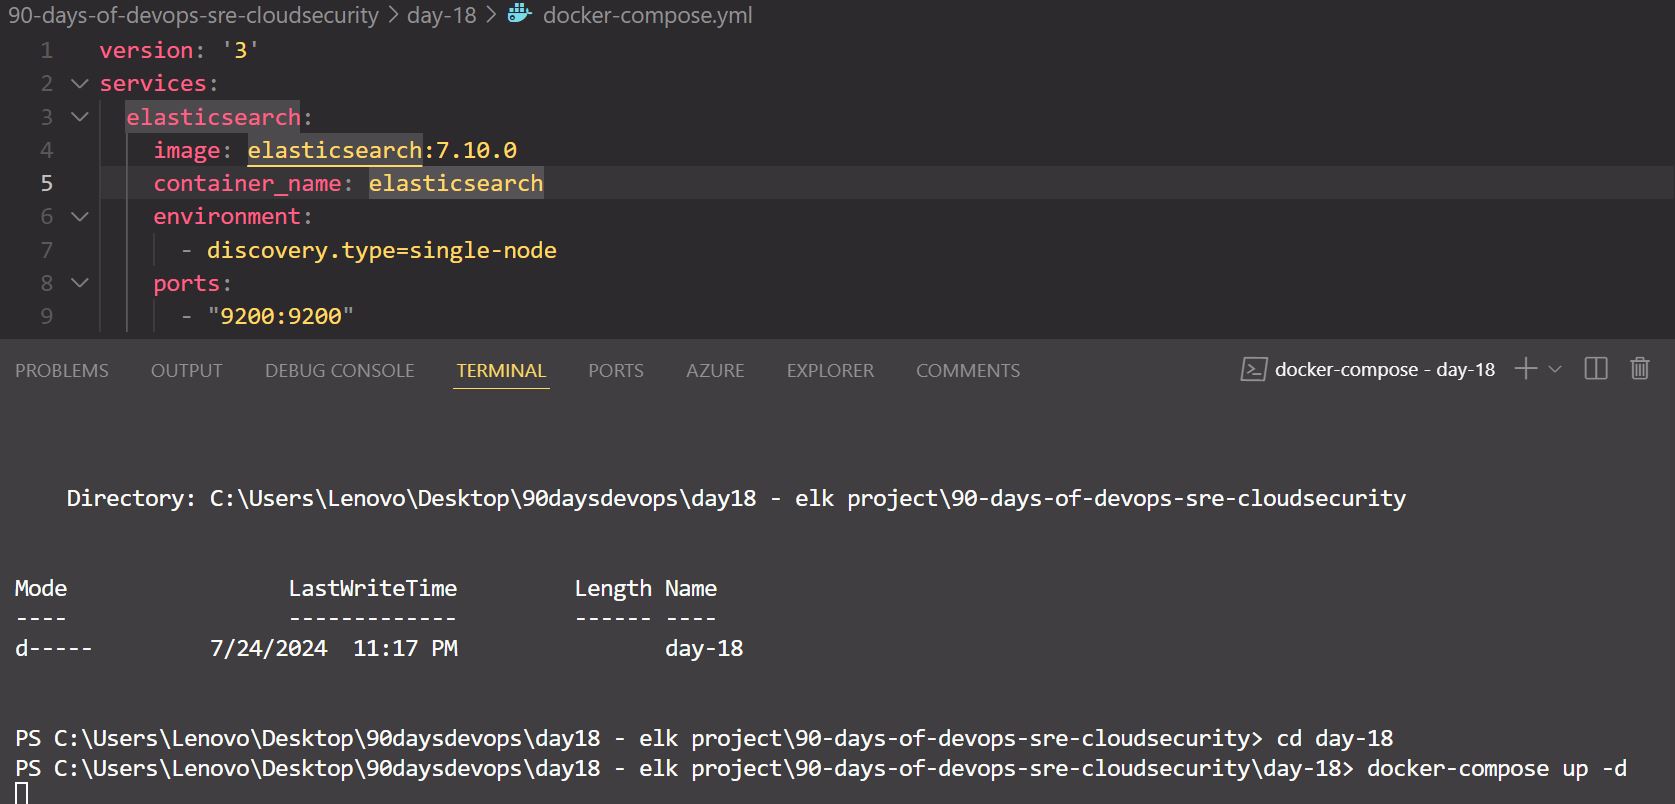Select the docker-compose - day-18 terminal label
Viewport: 1675px width, 804px height.
[1385, 369]
